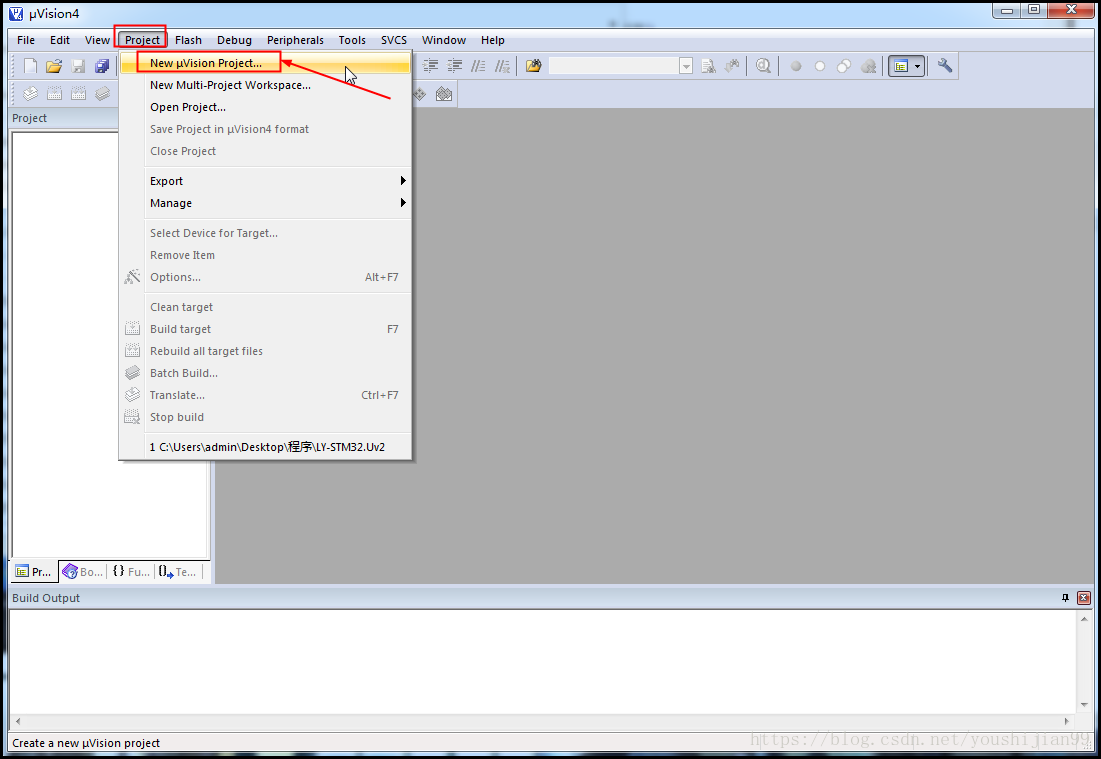
Task: Click the Rebuild all toolbar icon
Action: 78,93
